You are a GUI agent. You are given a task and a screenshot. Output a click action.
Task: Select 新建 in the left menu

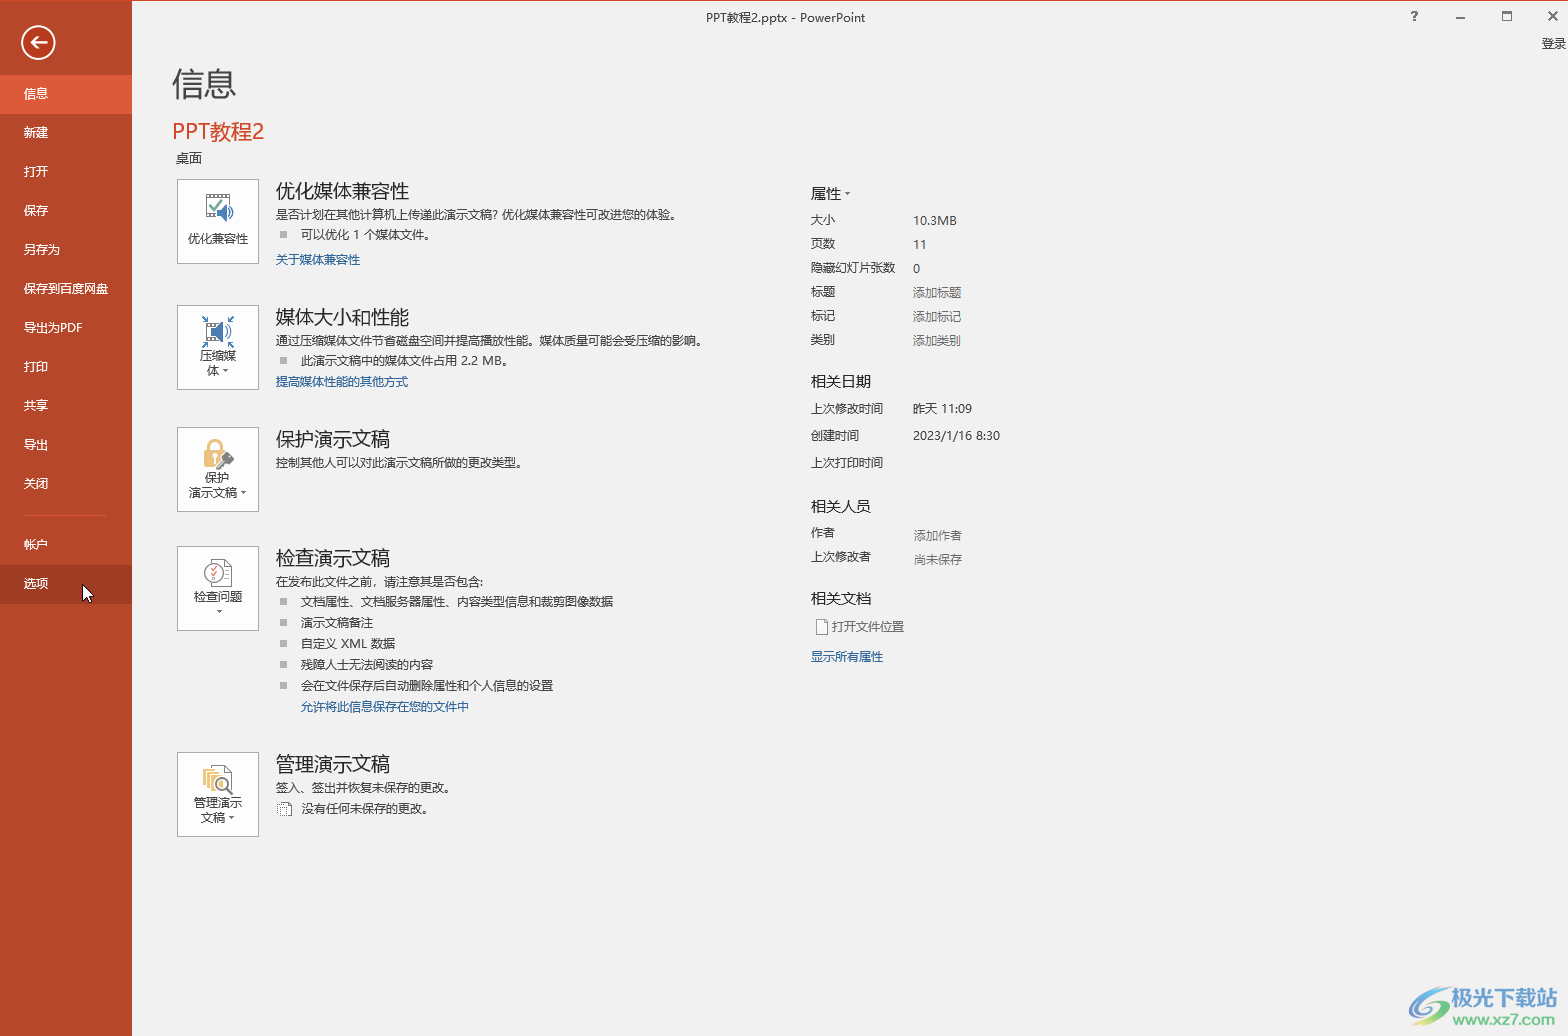[x=66, y=133]
